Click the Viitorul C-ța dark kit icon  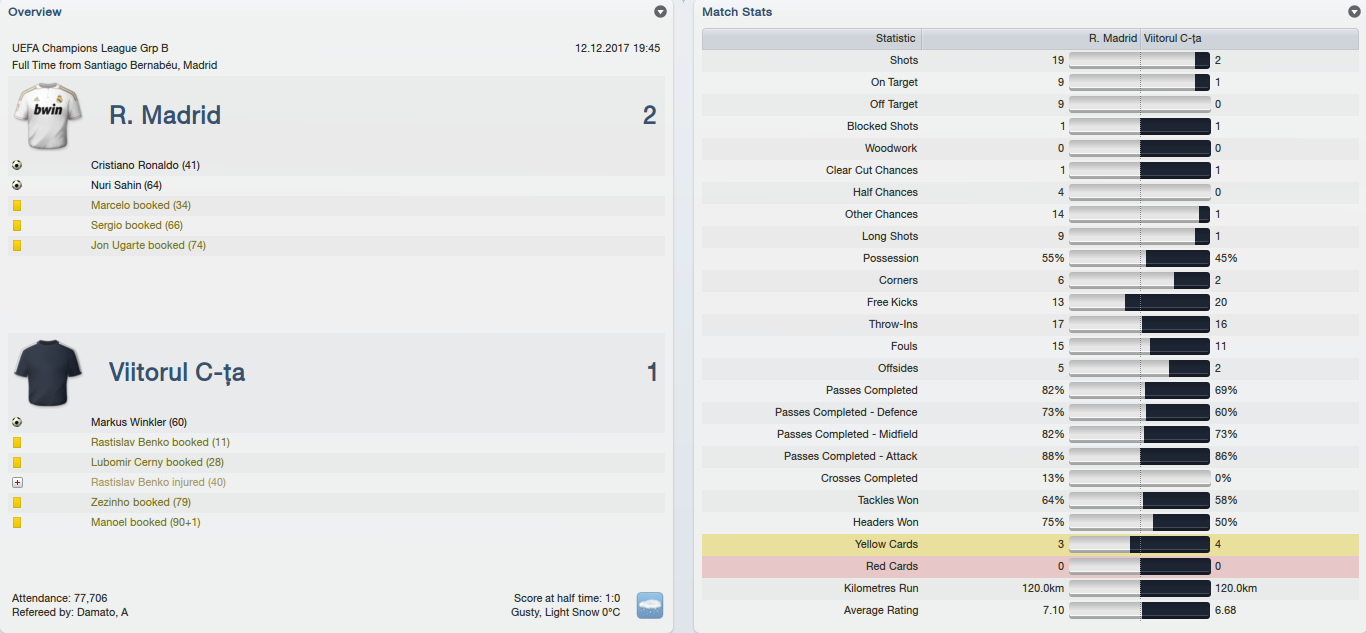click(x=48, y=372)
